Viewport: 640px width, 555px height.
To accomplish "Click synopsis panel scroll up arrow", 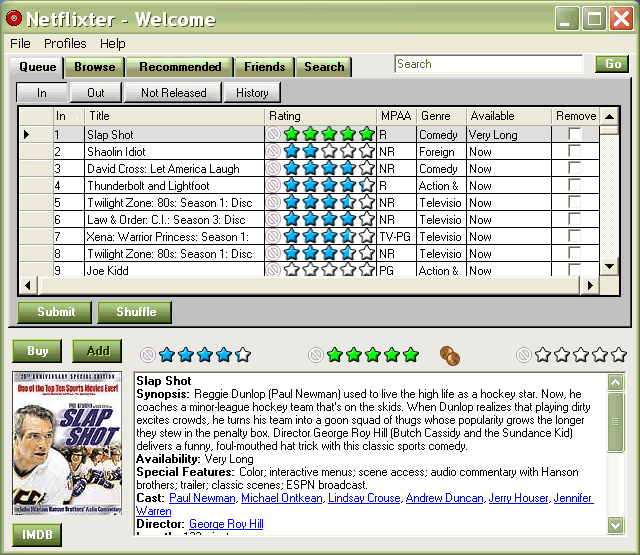I will point(616,382).
